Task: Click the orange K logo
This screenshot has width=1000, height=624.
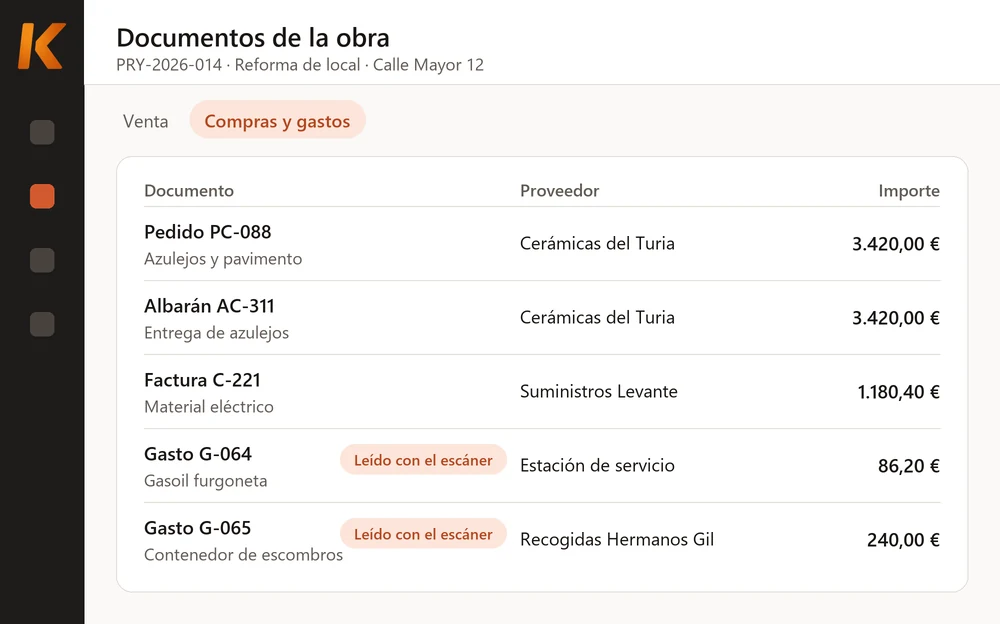Action: point(41,45)
